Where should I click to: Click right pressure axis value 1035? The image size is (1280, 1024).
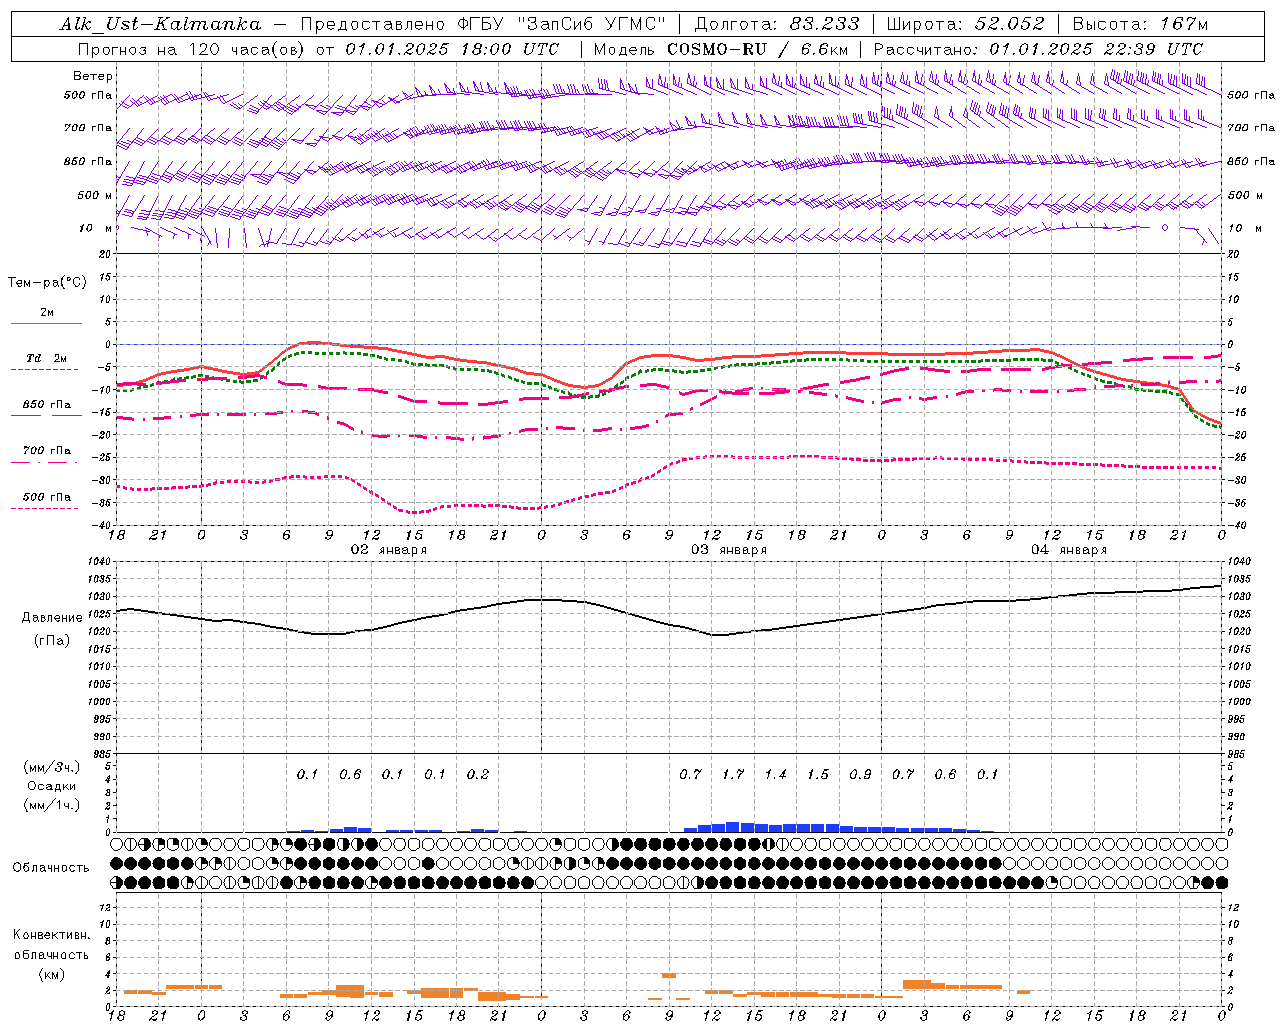(x=1239, y=580)
